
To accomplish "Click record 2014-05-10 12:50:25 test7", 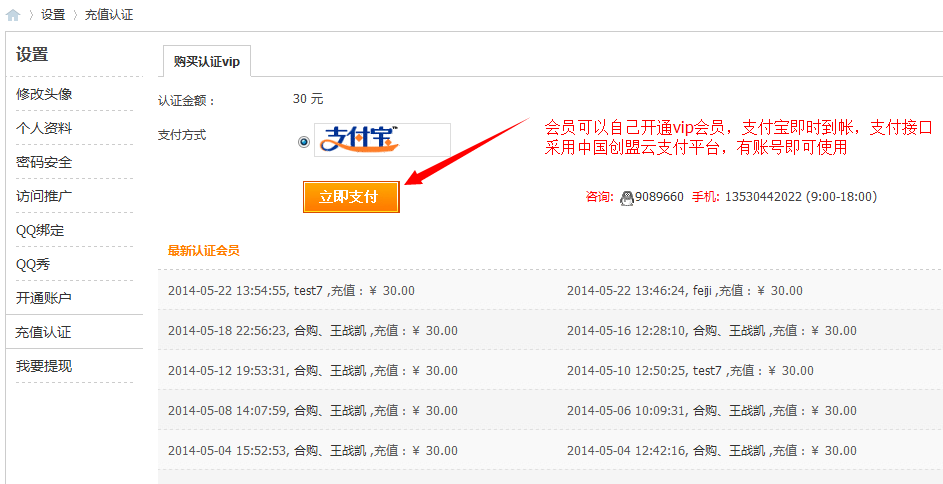I will (x=690, y=370).
